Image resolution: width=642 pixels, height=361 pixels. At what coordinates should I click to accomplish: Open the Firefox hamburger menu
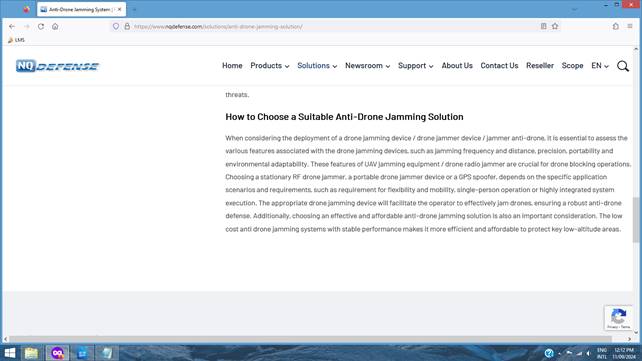tap(630, 26)
